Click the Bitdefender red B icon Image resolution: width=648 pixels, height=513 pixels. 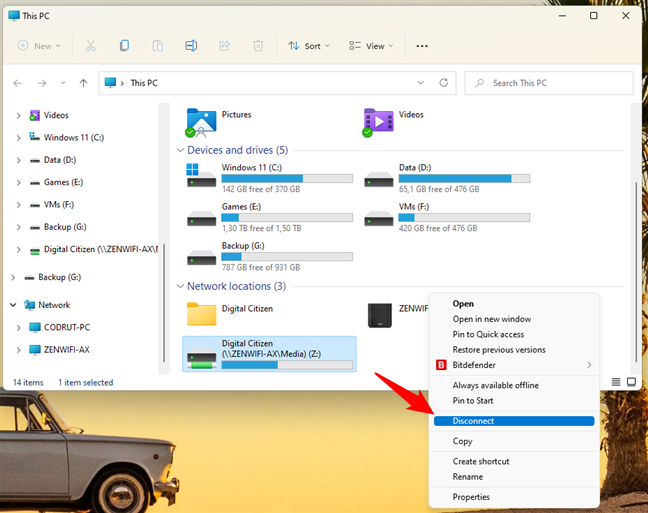point(441,365)
